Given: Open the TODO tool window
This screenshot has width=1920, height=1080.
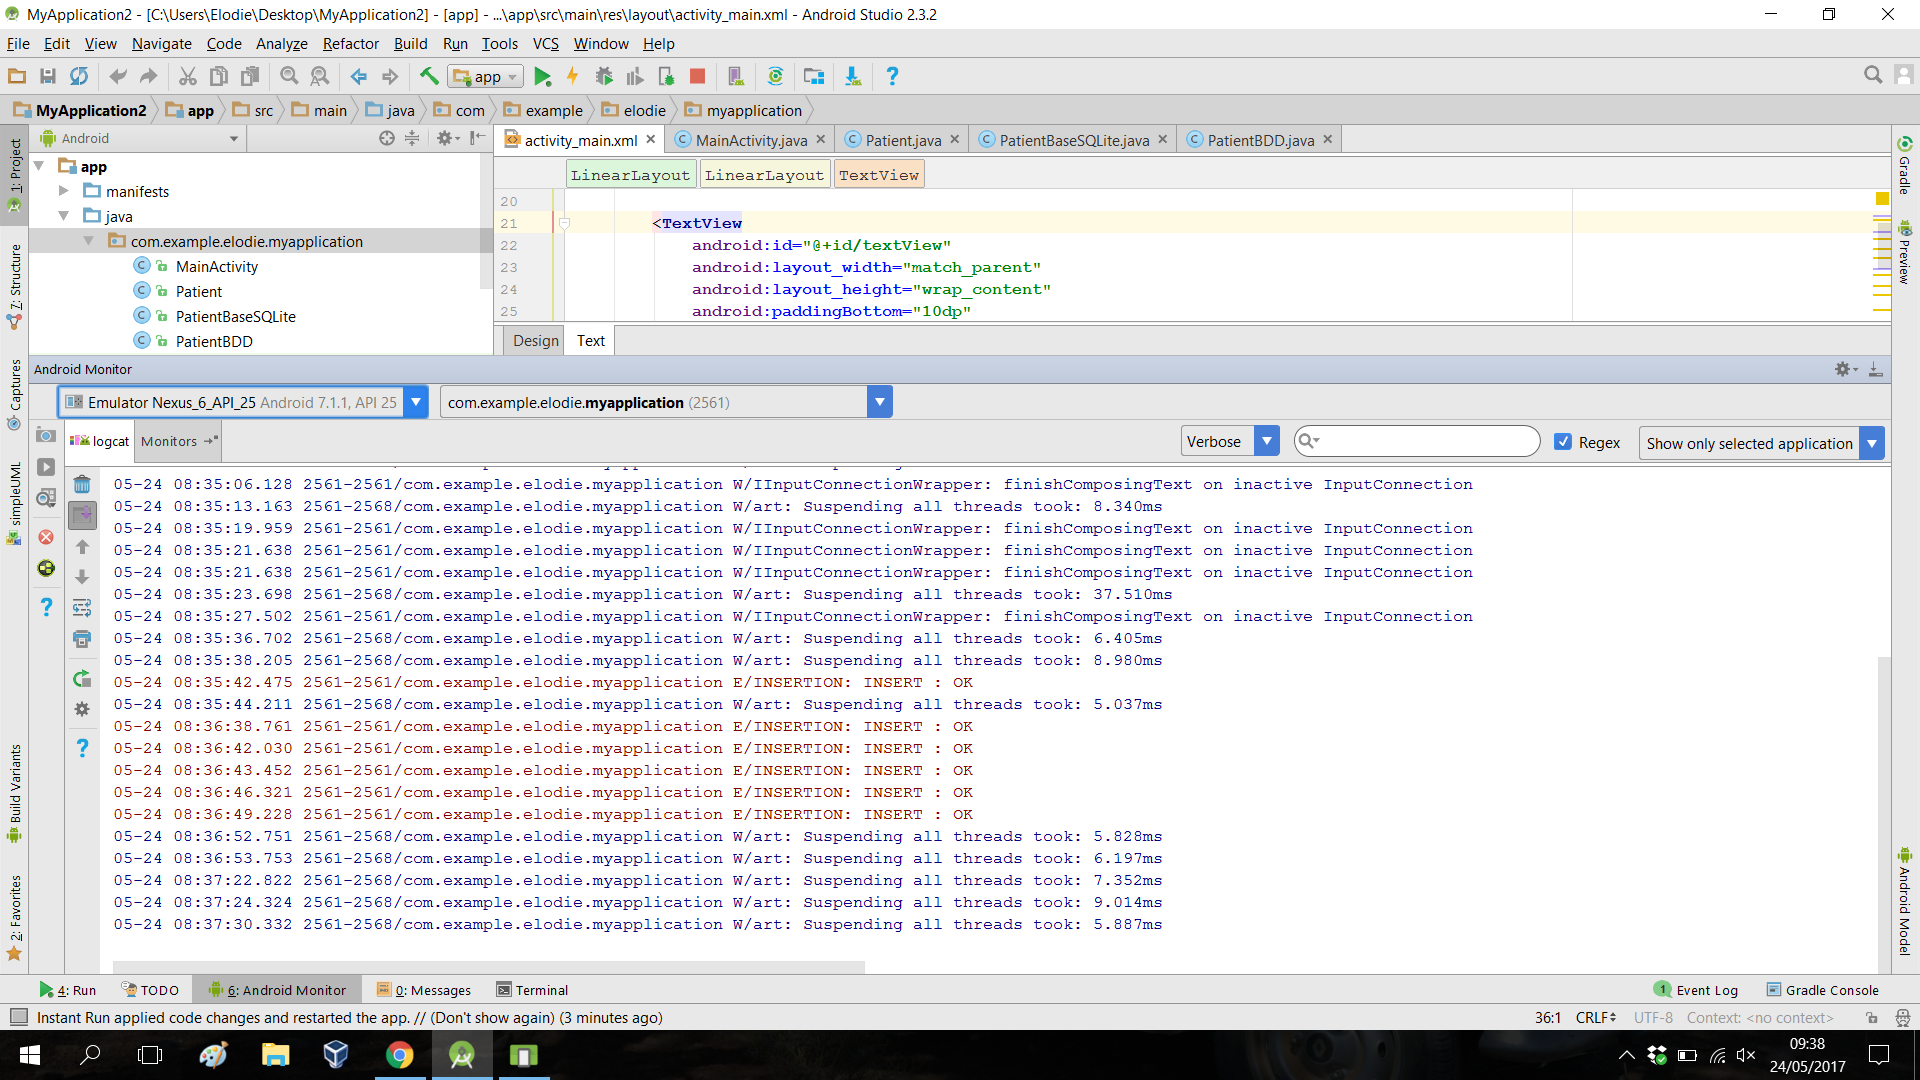Looking at the screenshot, I should click(150, 990).
